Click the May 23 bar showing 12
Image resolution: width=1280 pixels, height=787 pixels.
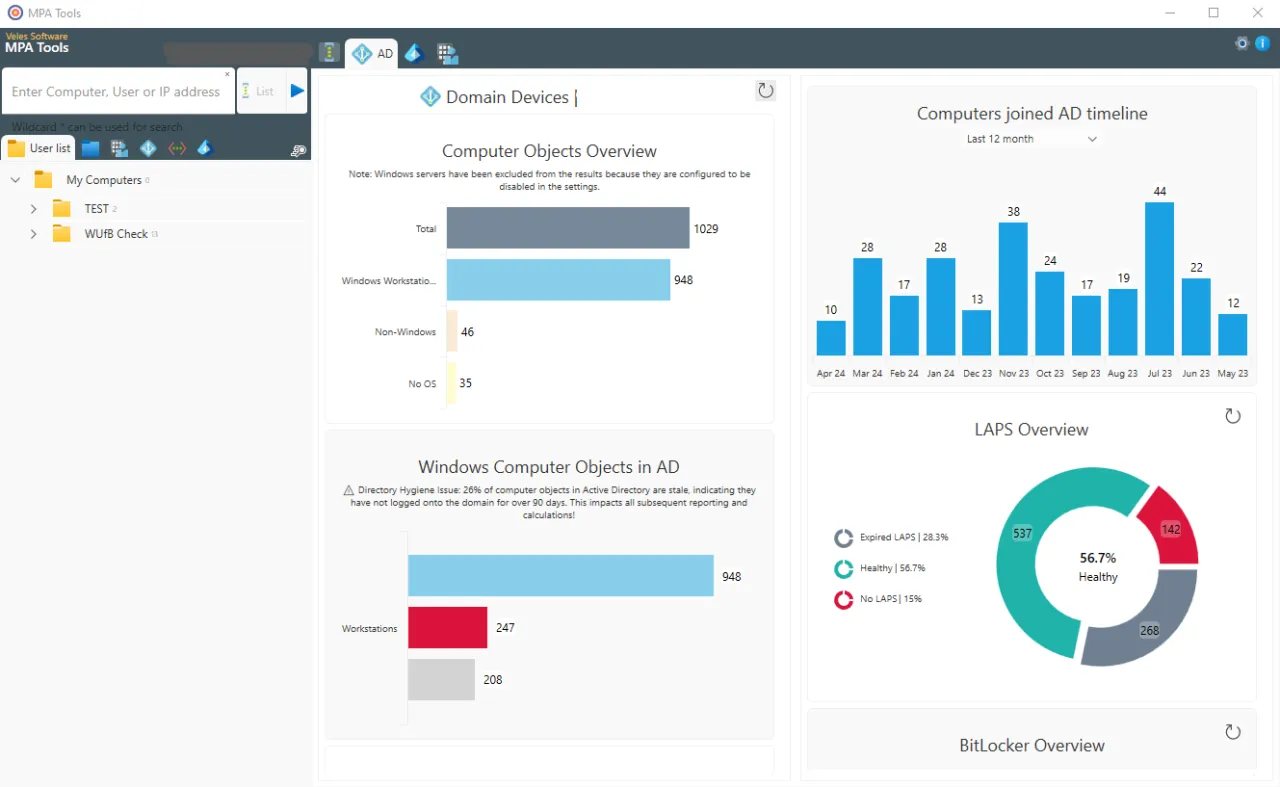coord(1233,335)
